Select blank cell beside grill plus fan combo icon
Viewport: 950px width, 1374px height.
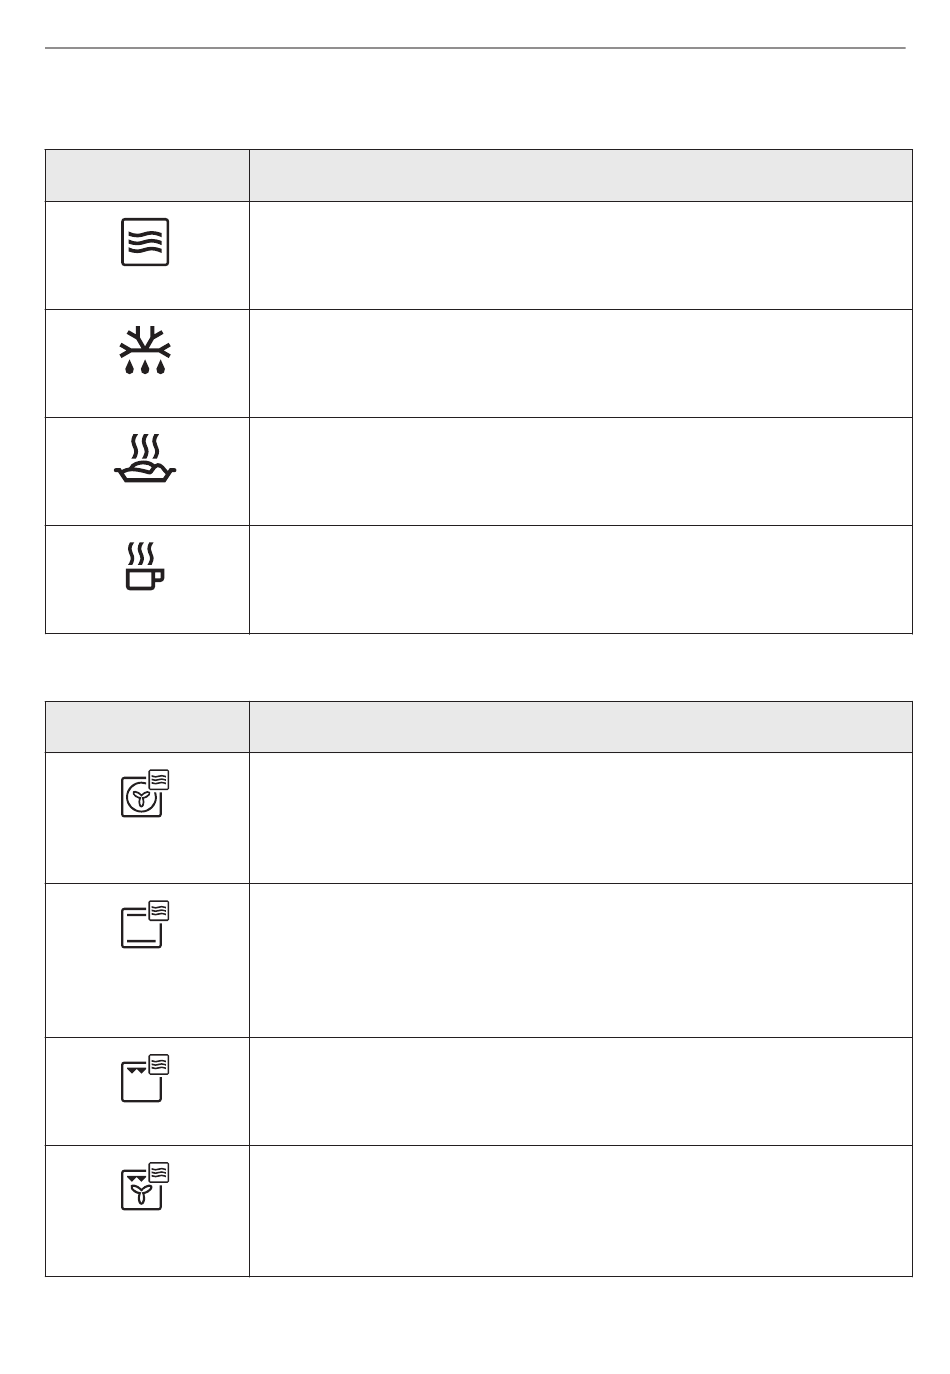coord(581,1211)
